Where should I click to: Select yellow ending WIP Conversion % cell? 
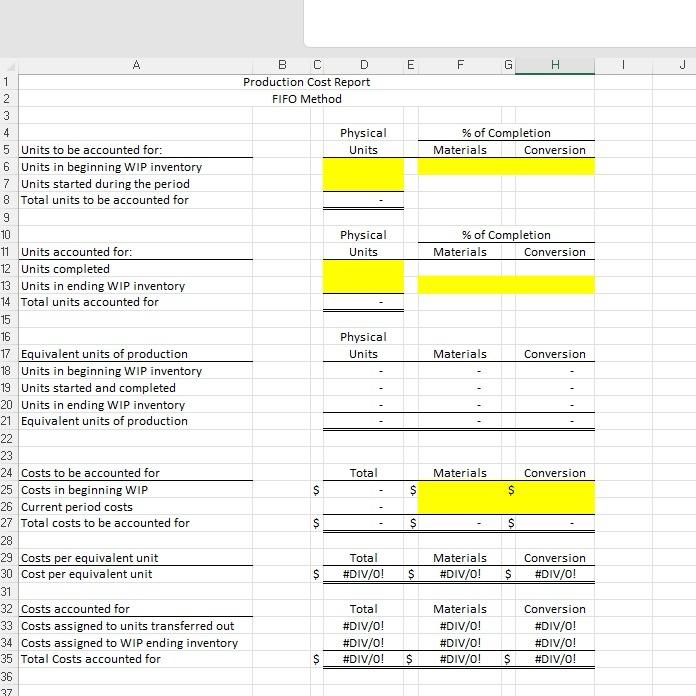point(555,285)
